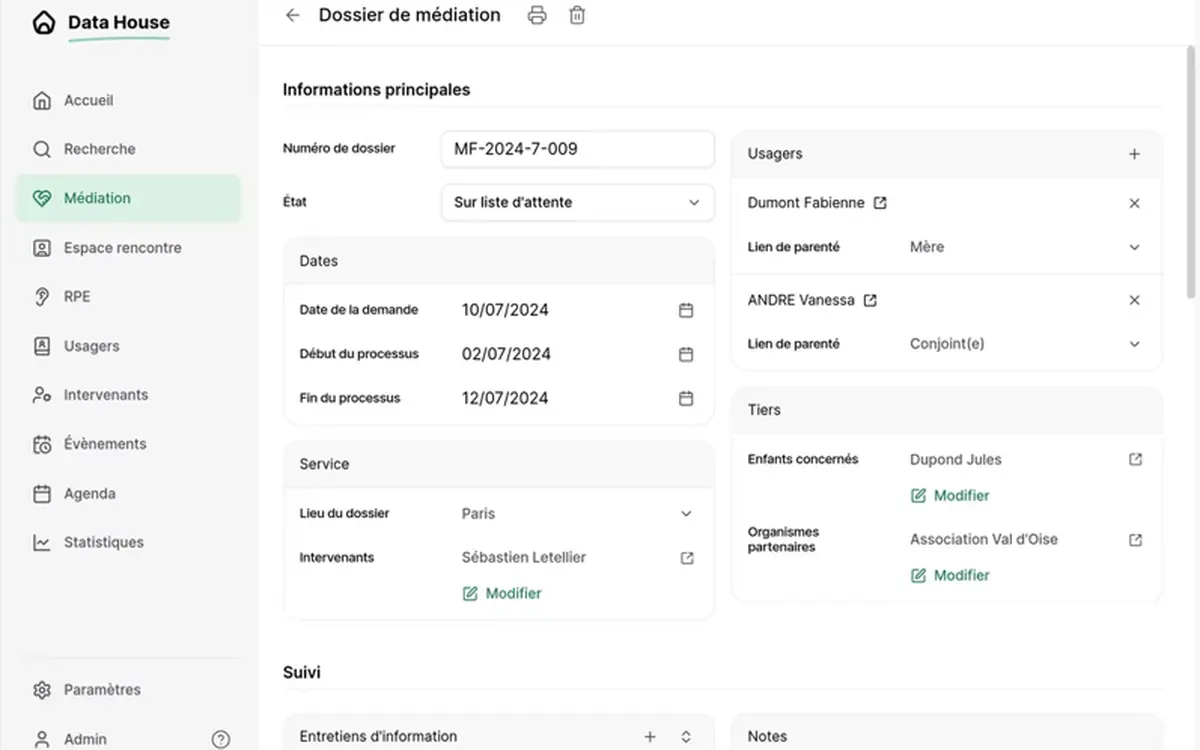The image size is (1200, 750).
Task: Click the Numéro de dossier input field
Action: [x=578, y=149]
